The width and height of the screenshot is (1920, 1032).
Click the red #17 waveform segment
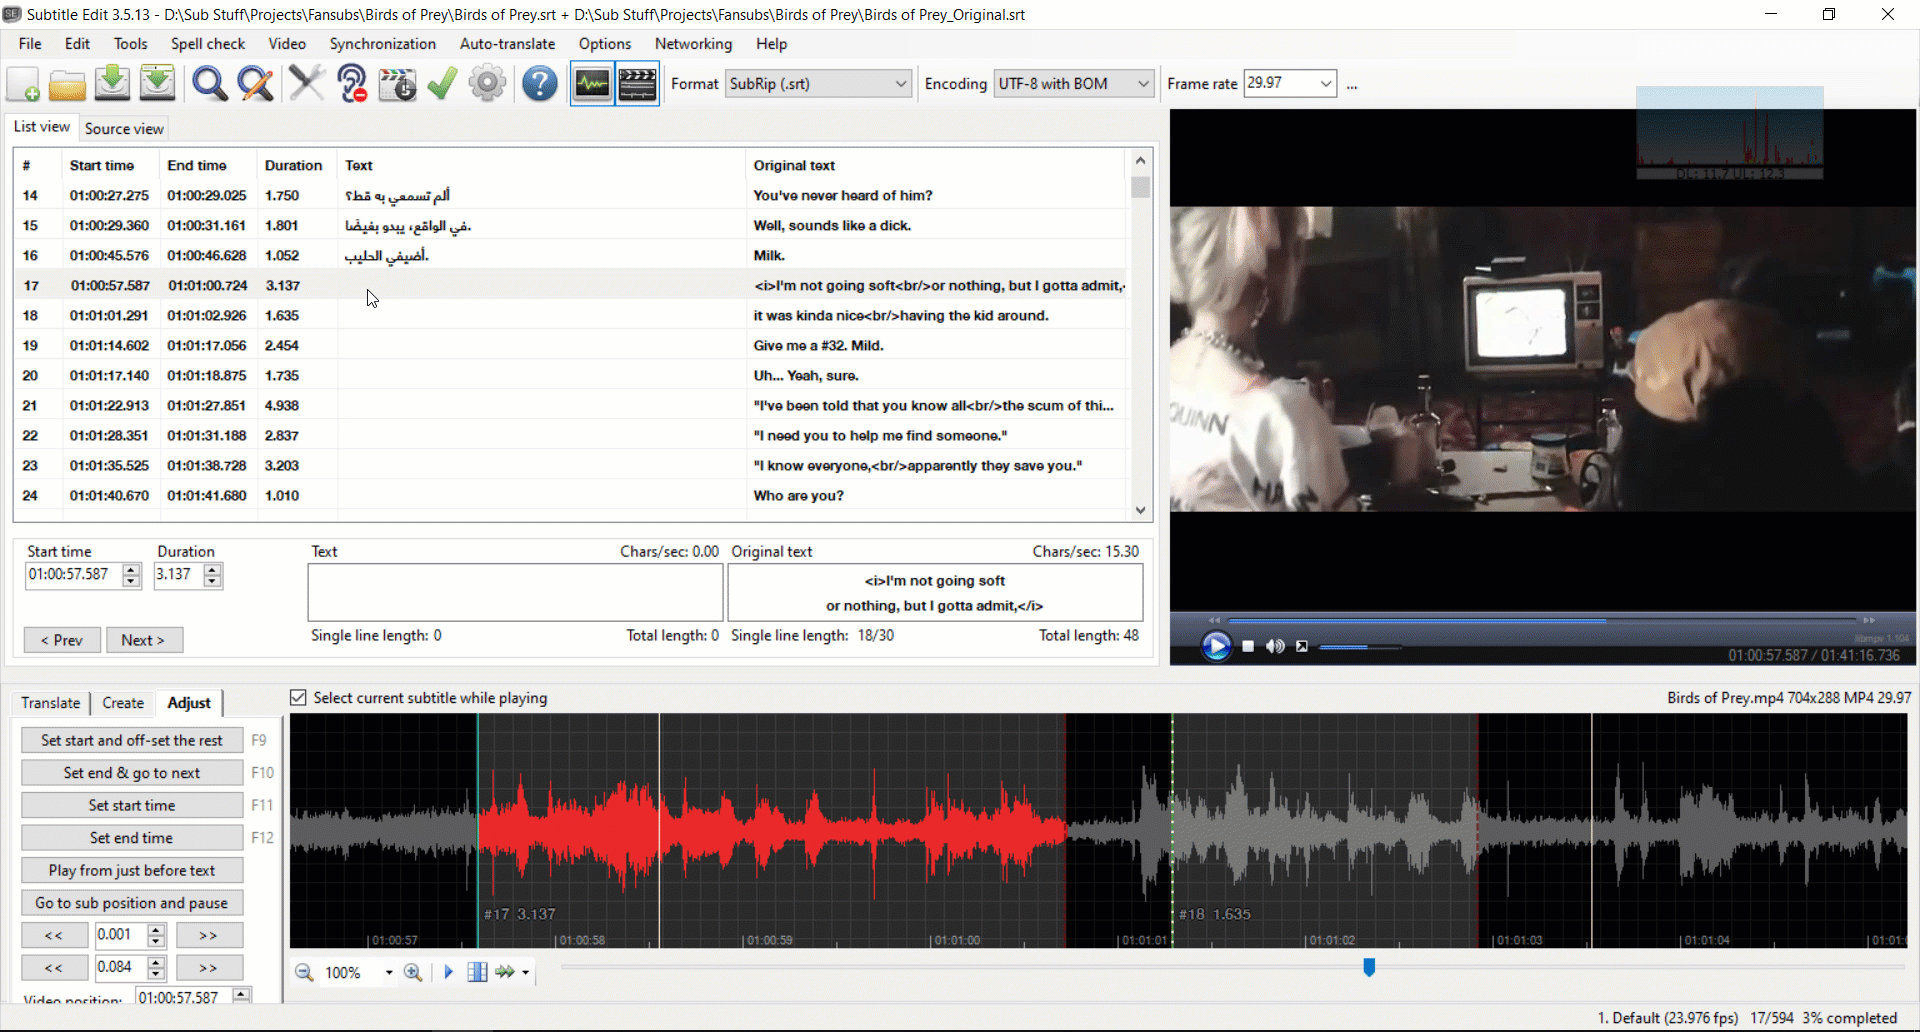pyautogui.click(x=771, y=830)
